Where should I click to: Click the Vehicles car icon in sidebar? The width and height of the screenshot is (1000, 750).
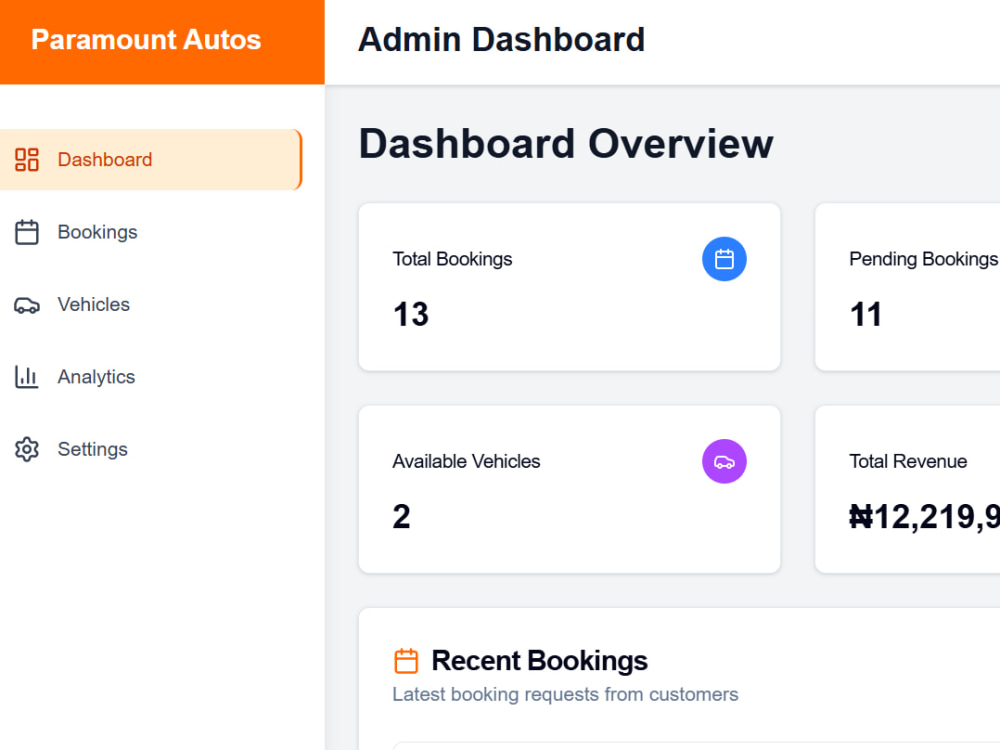coord(27,305)
